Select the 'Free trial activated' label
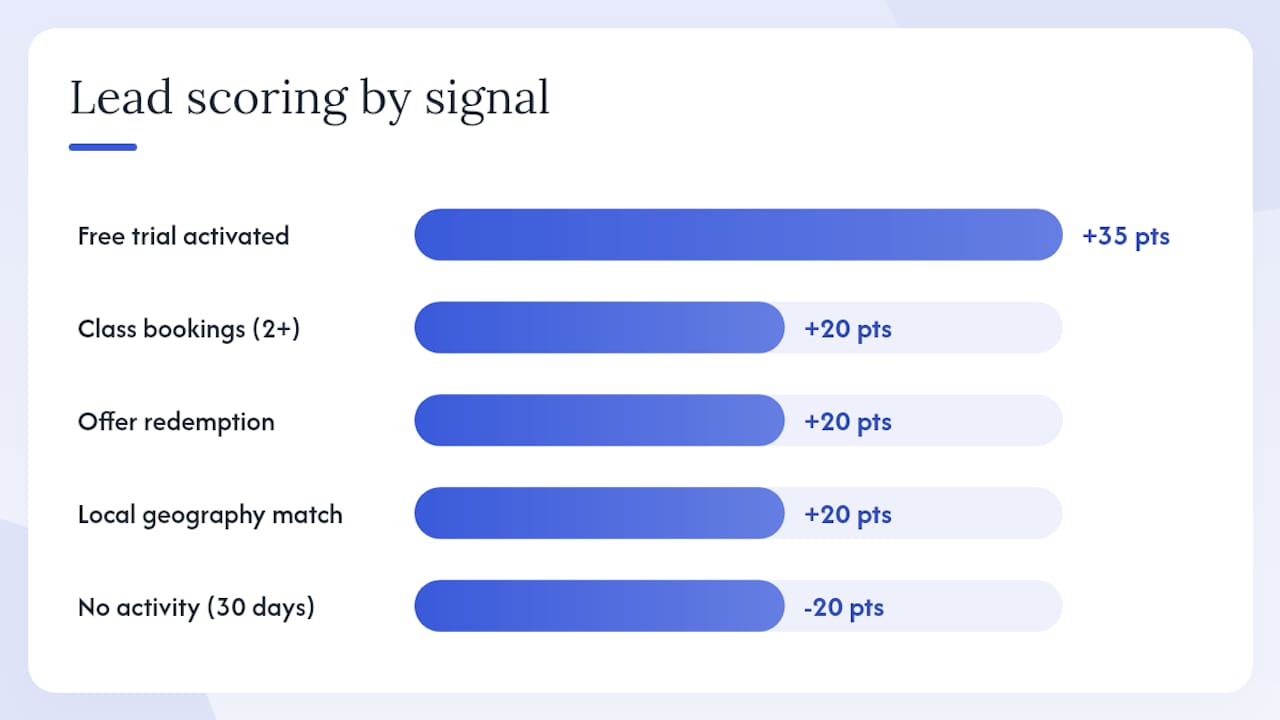Screen dimensions: 1280x720 coord(184,236)
